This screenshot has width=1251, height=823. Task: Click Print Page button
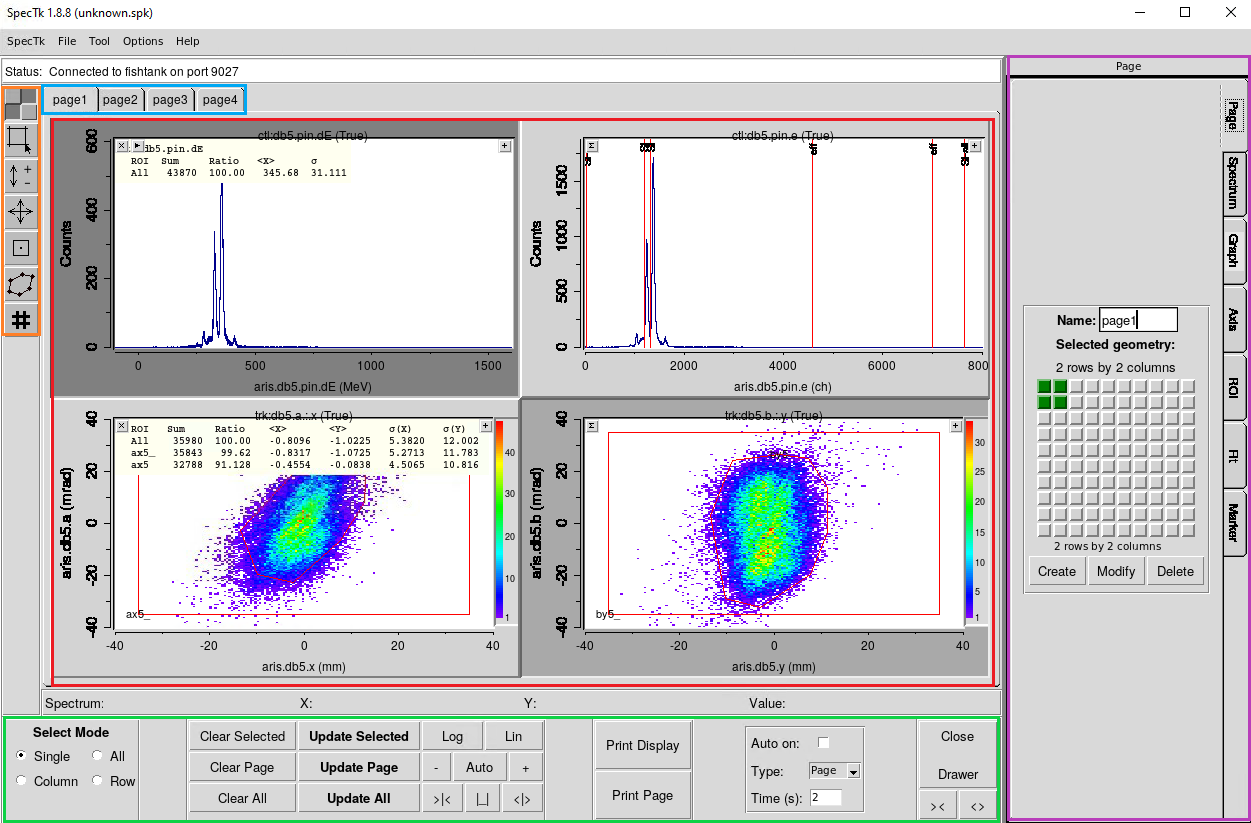[x=643, y=795]
